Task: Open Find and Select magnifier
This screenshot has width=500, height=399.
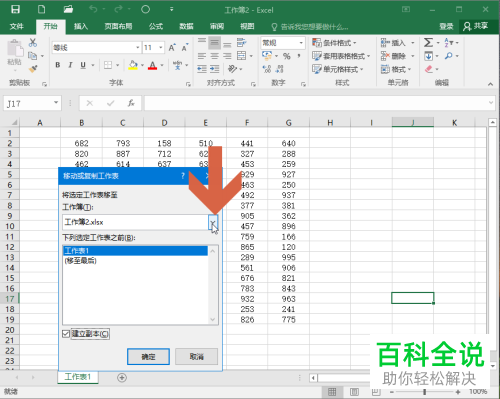Action: (449, 56)
